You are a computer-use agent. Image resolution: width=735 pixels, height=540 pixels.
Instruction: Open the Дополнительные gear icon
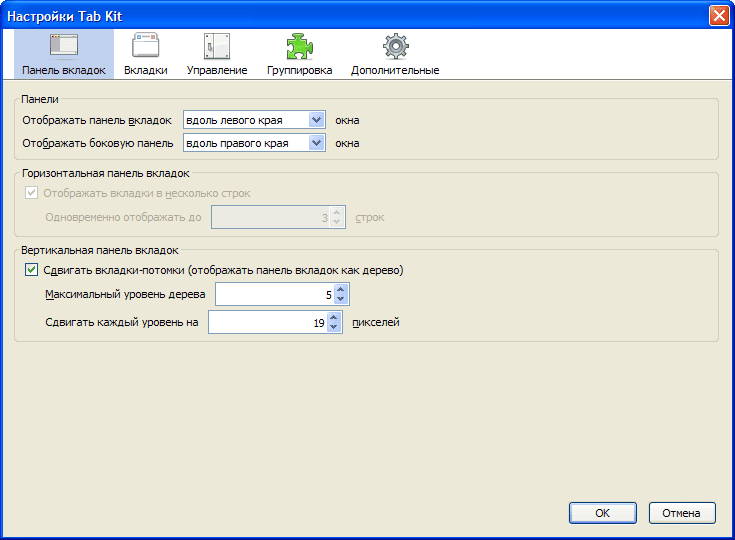pyautogui.click(x=396, y=46)
